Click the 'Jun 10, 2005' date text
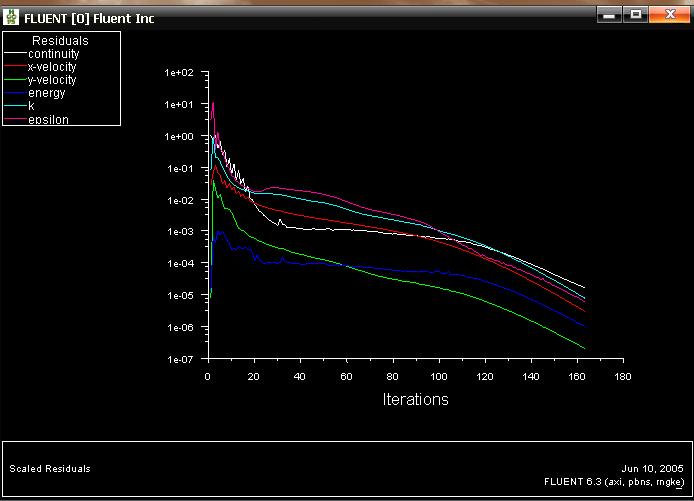The width and height of the screenshot is (694, 501). point(652,468)
